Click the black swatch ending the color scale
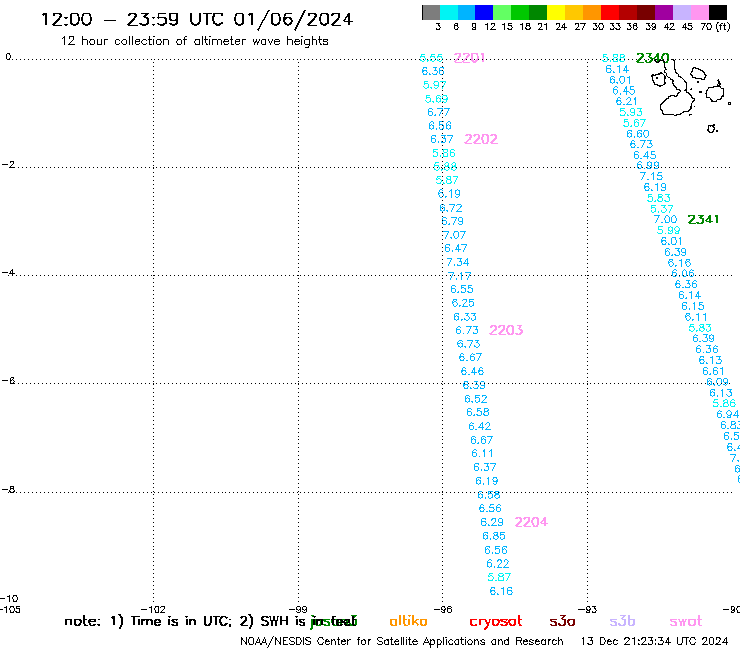The image size is (740, 650). [x=718, y=12]
